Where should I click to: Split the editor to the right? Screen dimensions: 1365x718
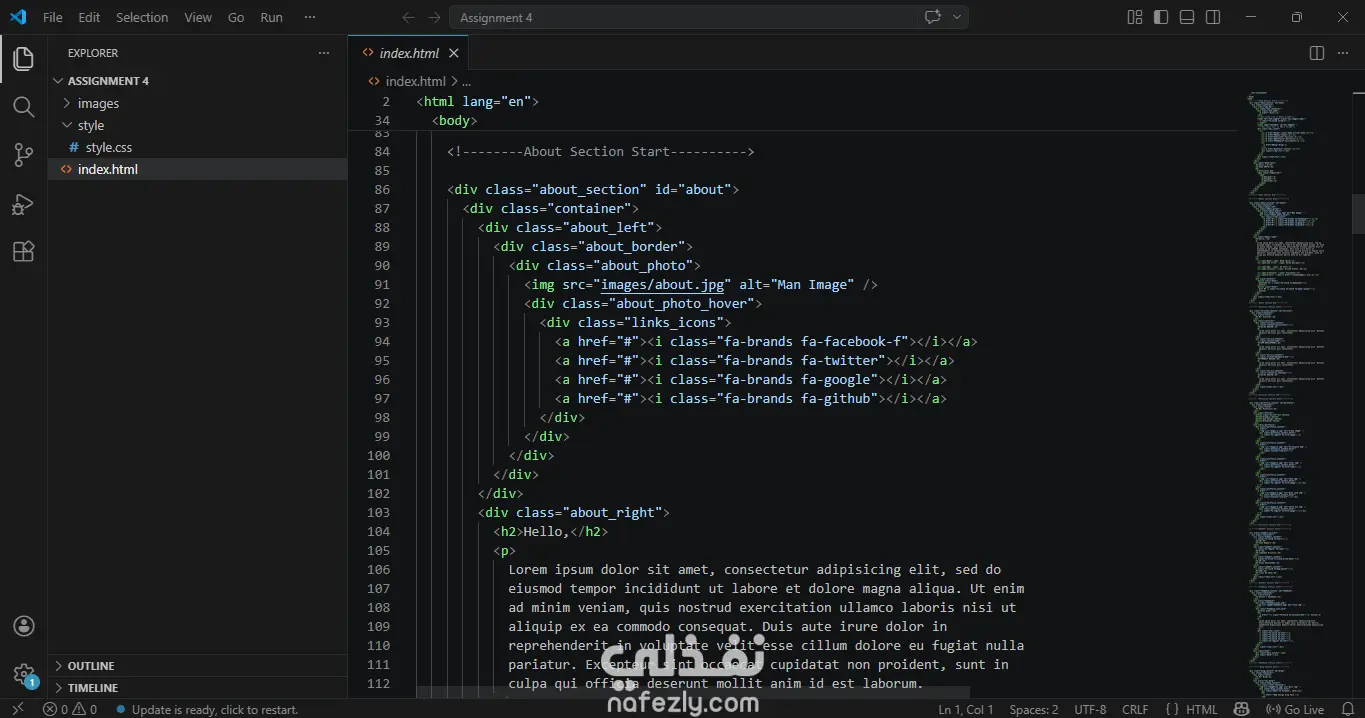[1317, 53]
